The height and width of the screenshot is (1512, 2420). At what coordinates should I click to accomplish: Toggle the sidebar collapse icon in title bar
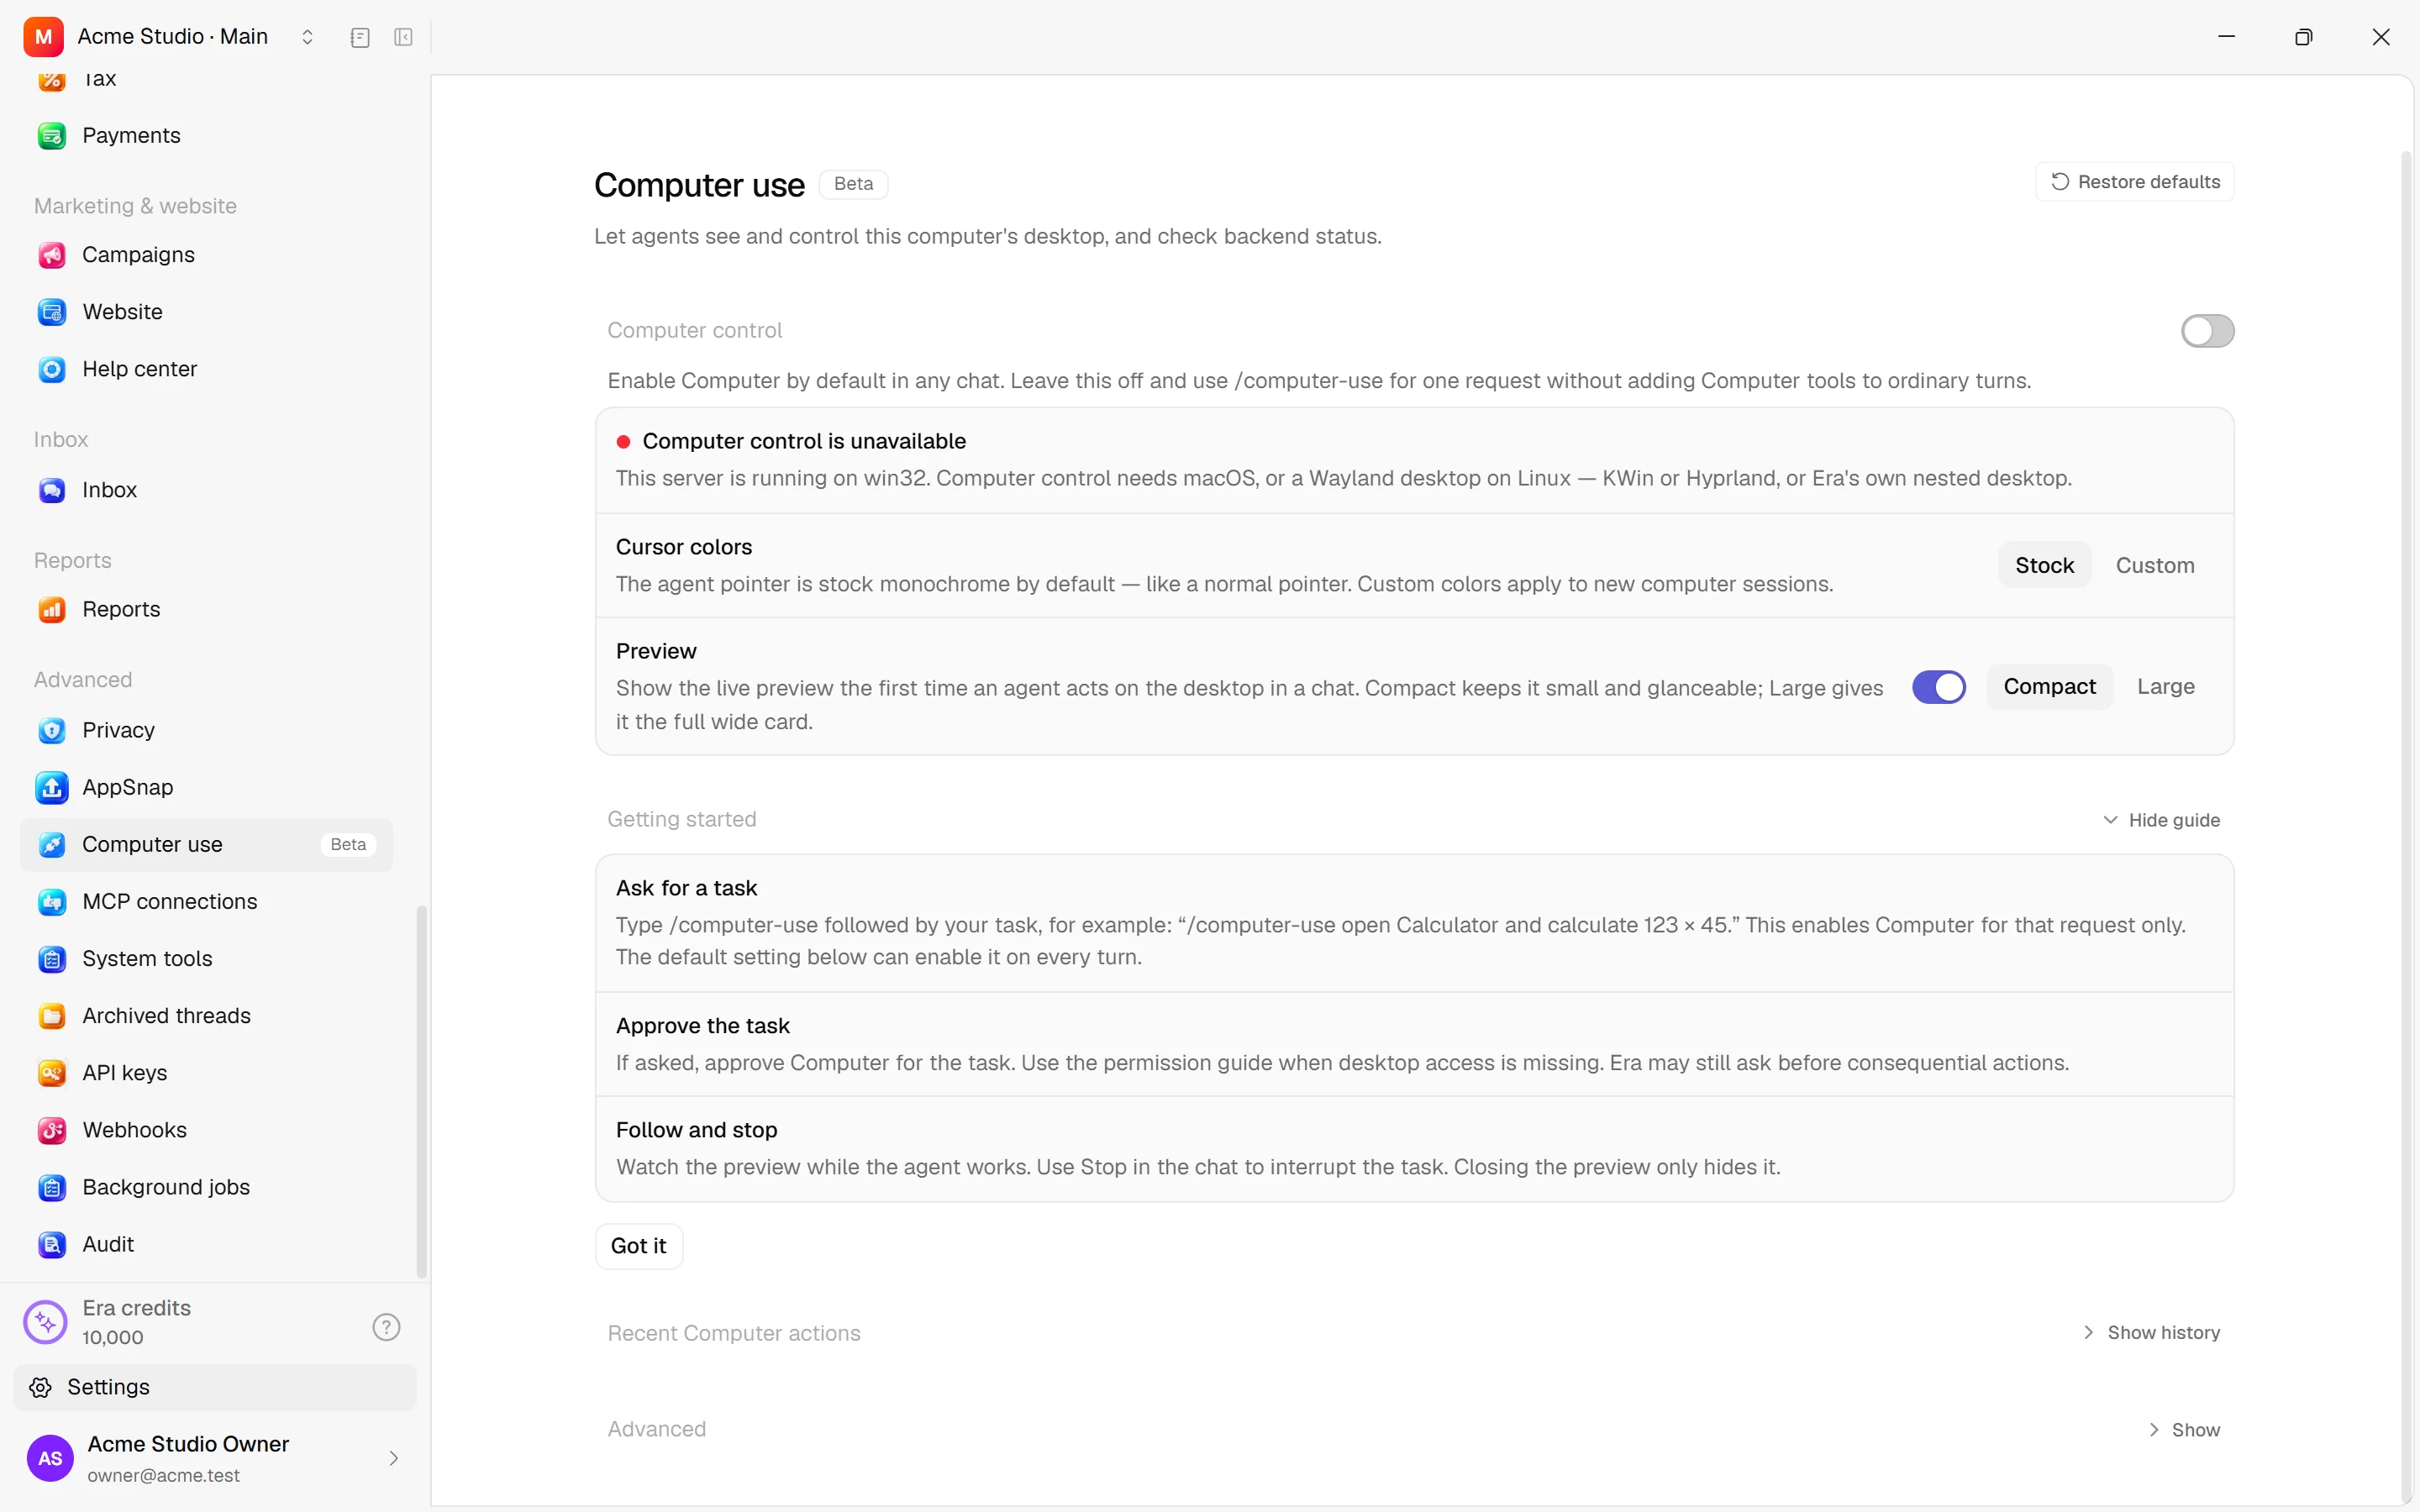pos(403,37)
